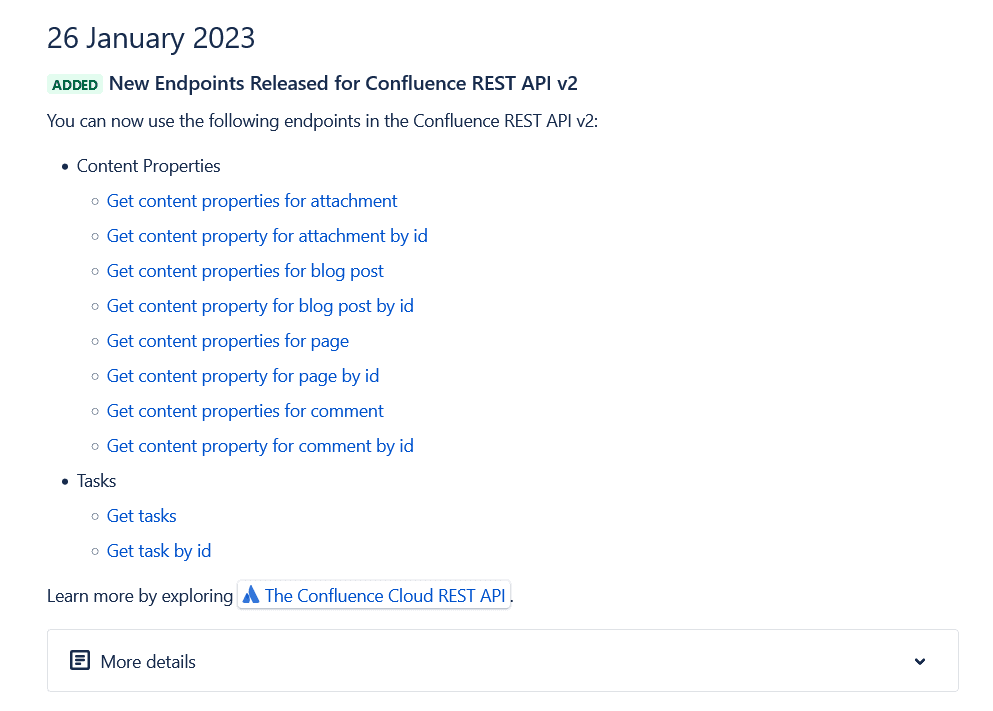This screenshot has height=711, width=993.
Task: Open Get content property for page by id
Action: point(243,376)
